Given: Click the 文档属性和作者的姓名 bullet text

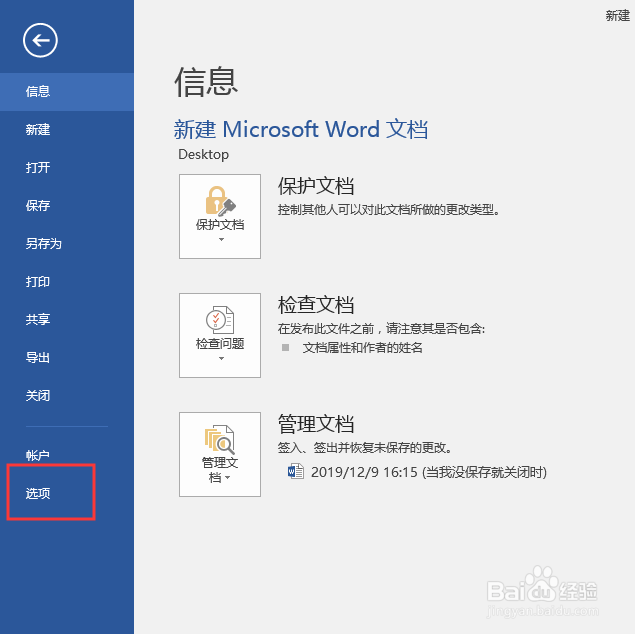Looking at the screenshot, I should coord(362,348).
